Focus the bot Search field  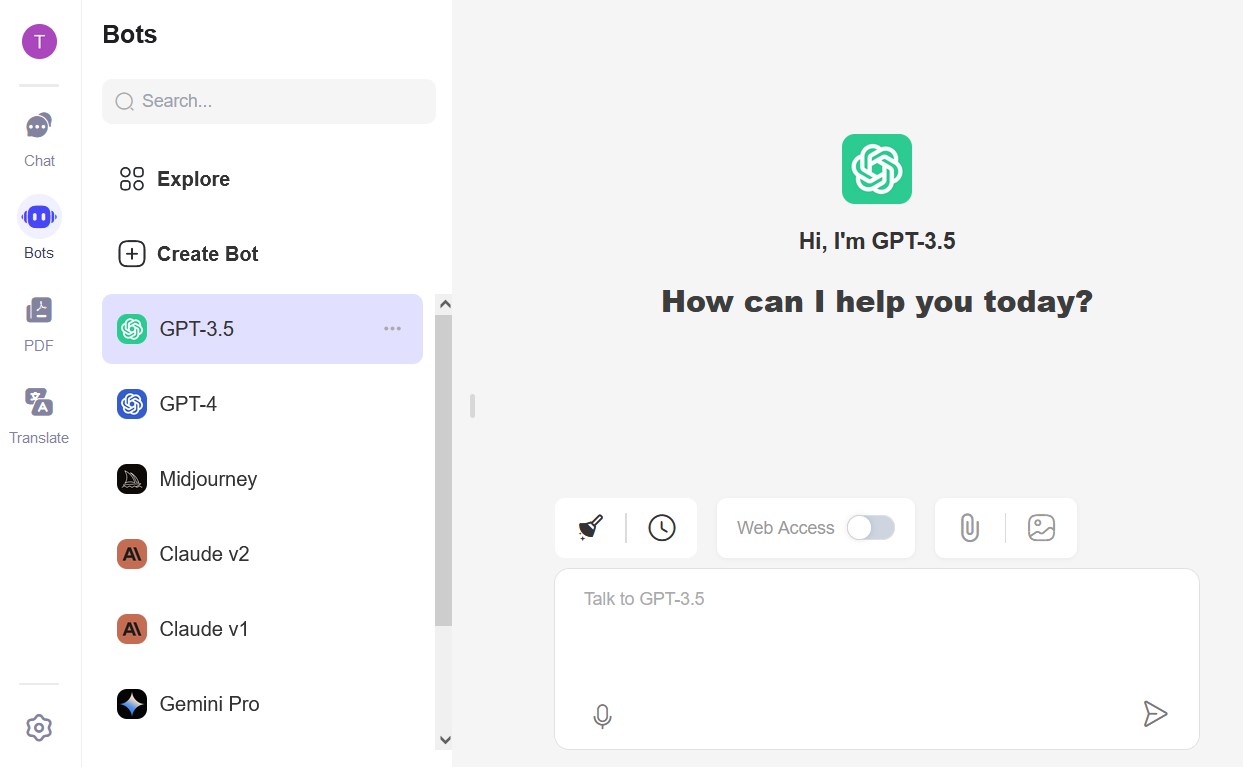[269, 101]
